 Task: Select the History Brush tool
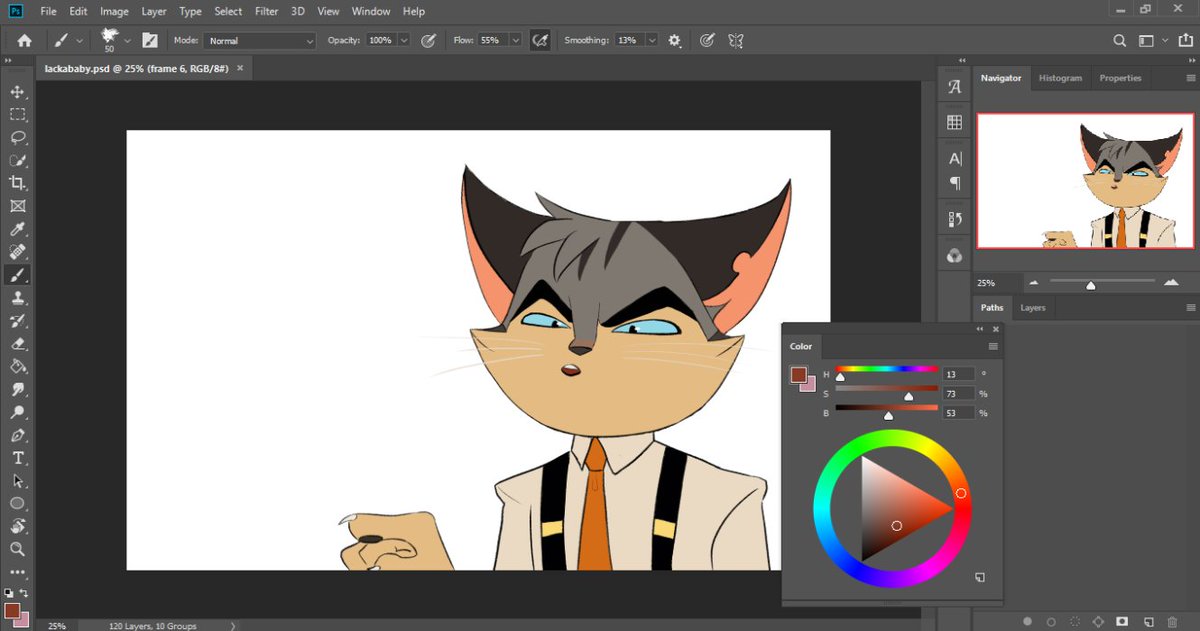click(x=17, y=321)
